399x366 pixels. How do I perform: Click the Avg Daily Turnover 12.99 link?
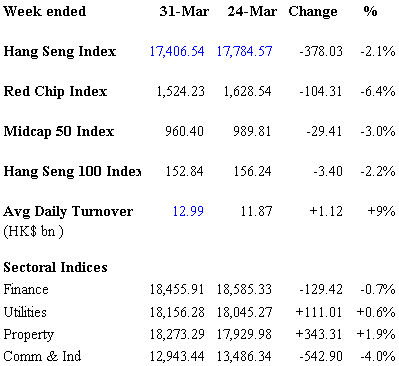(x=188, y=211)
